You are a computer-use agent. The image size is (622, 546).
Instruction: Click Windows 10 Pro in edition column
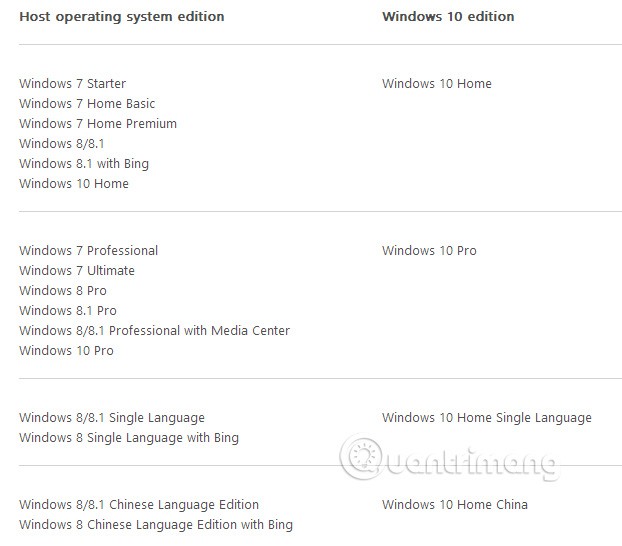[429, 251]
